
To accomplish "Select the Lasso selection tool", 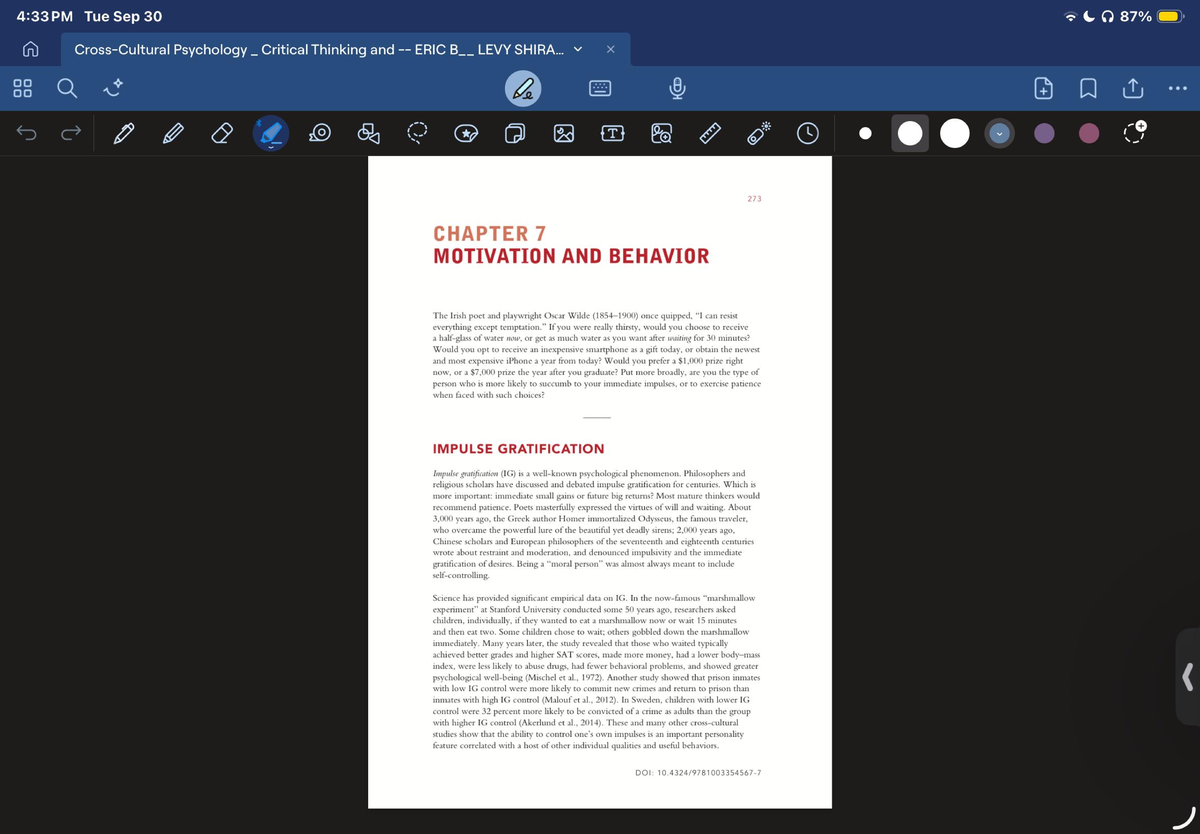I will tap(419, 133).
